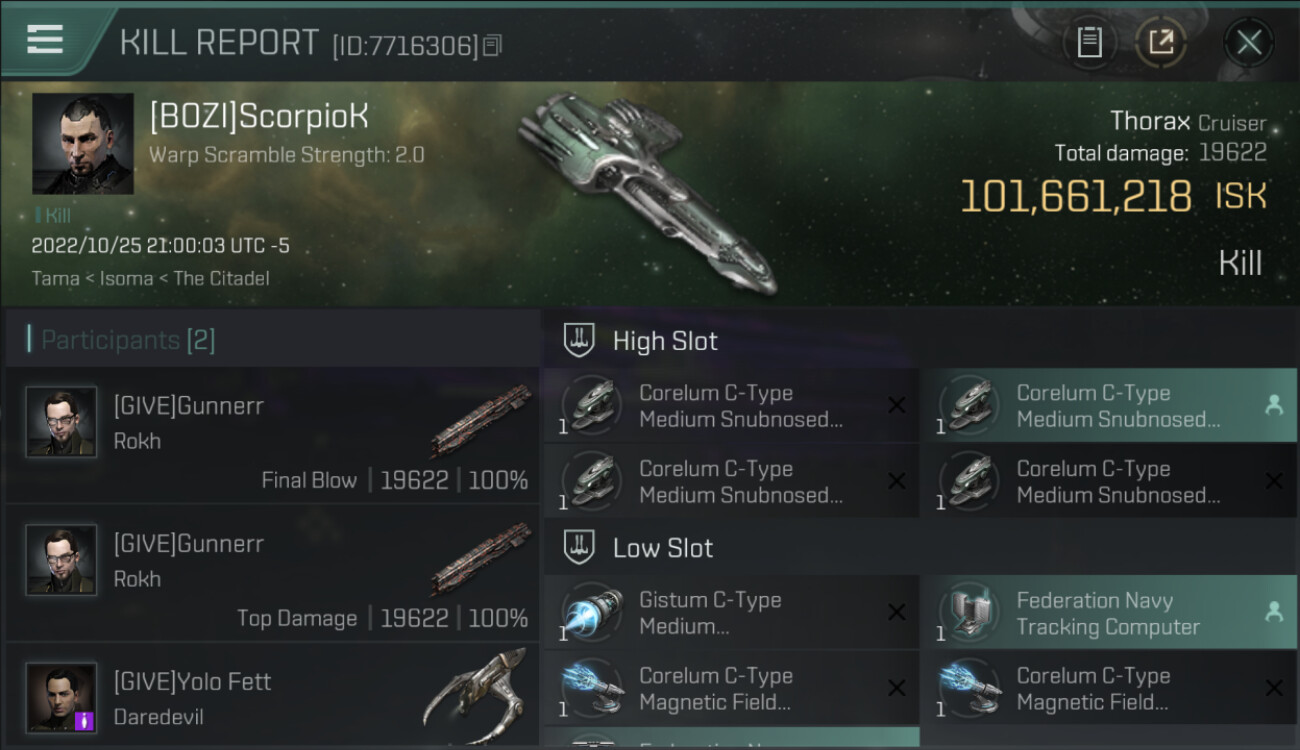Click Federation Navy Tracking Computer icon
Viewport: 1300px width, 750px height.
[x=969, y=613]
